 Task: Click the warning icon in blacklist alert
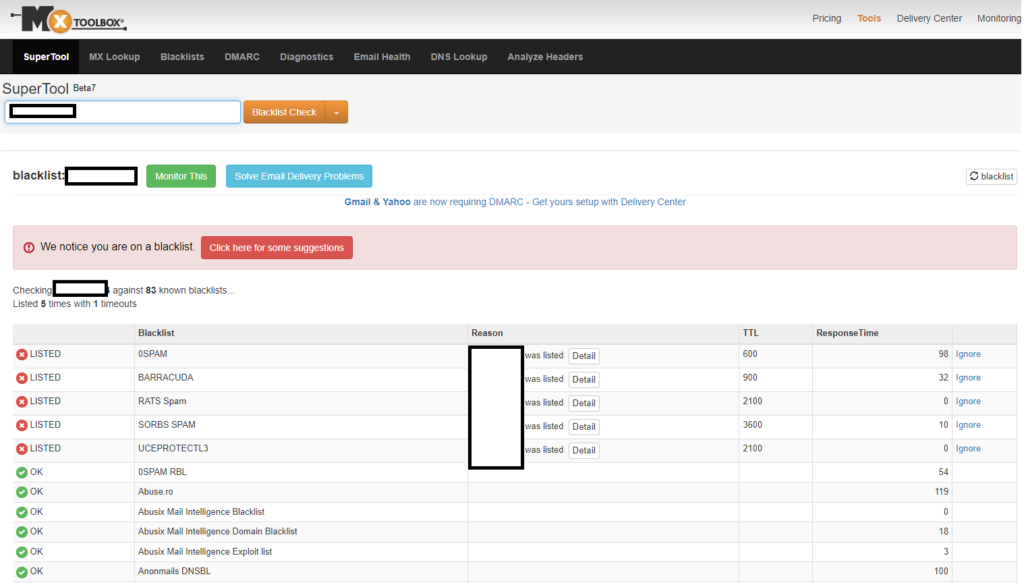29,247
